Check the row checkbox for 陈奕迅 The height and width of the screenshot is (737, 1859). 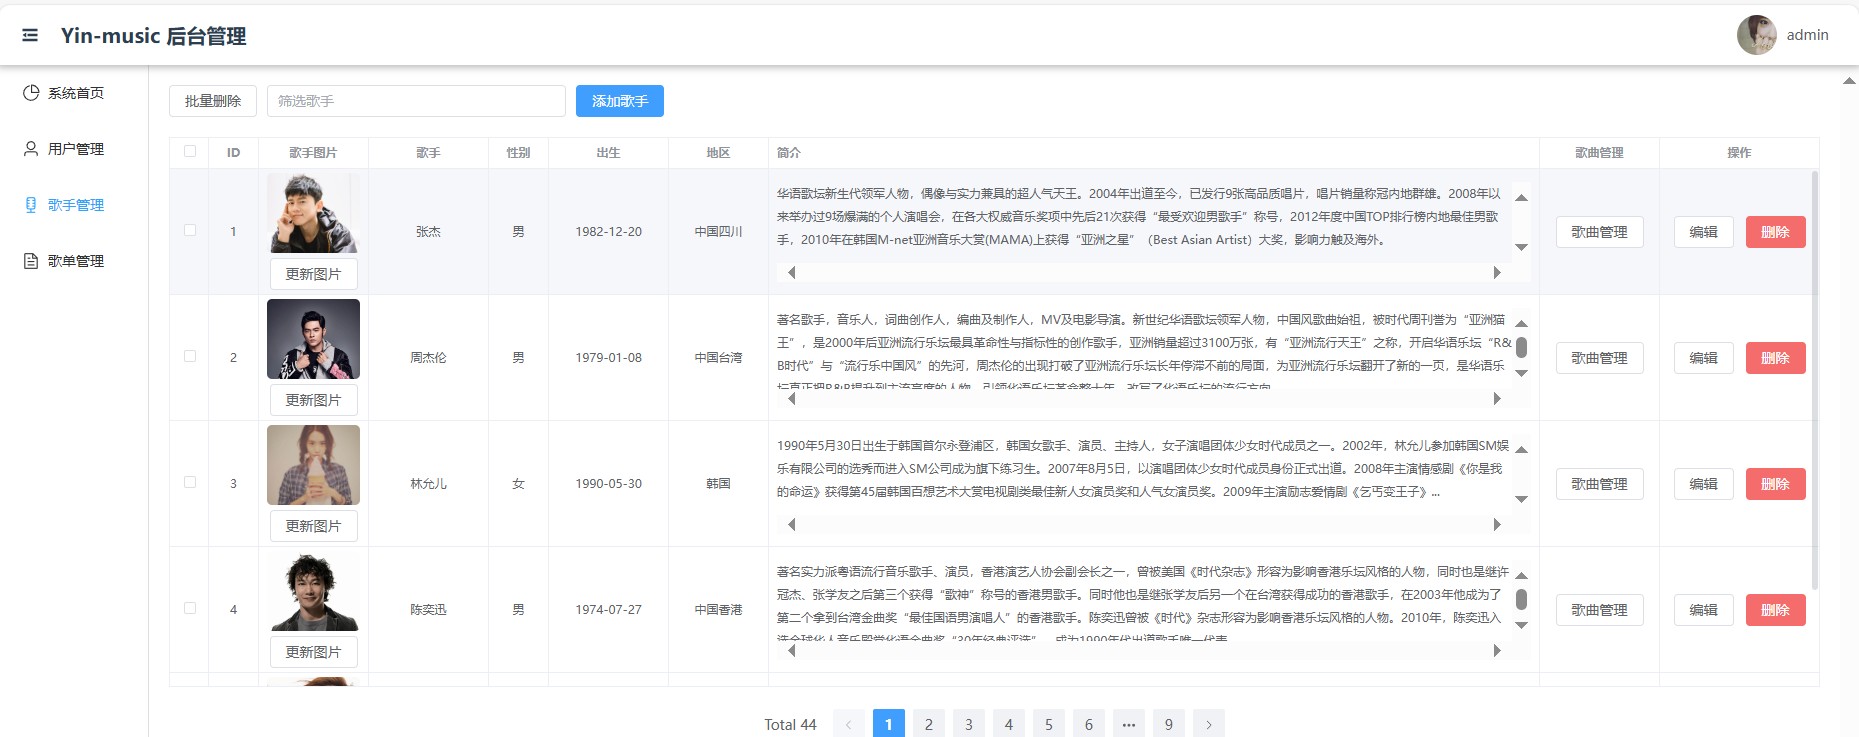[190, 608]
